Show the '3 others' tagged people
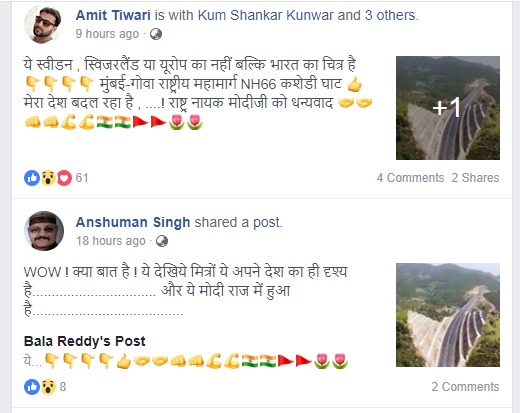 (x=390, y=15)
